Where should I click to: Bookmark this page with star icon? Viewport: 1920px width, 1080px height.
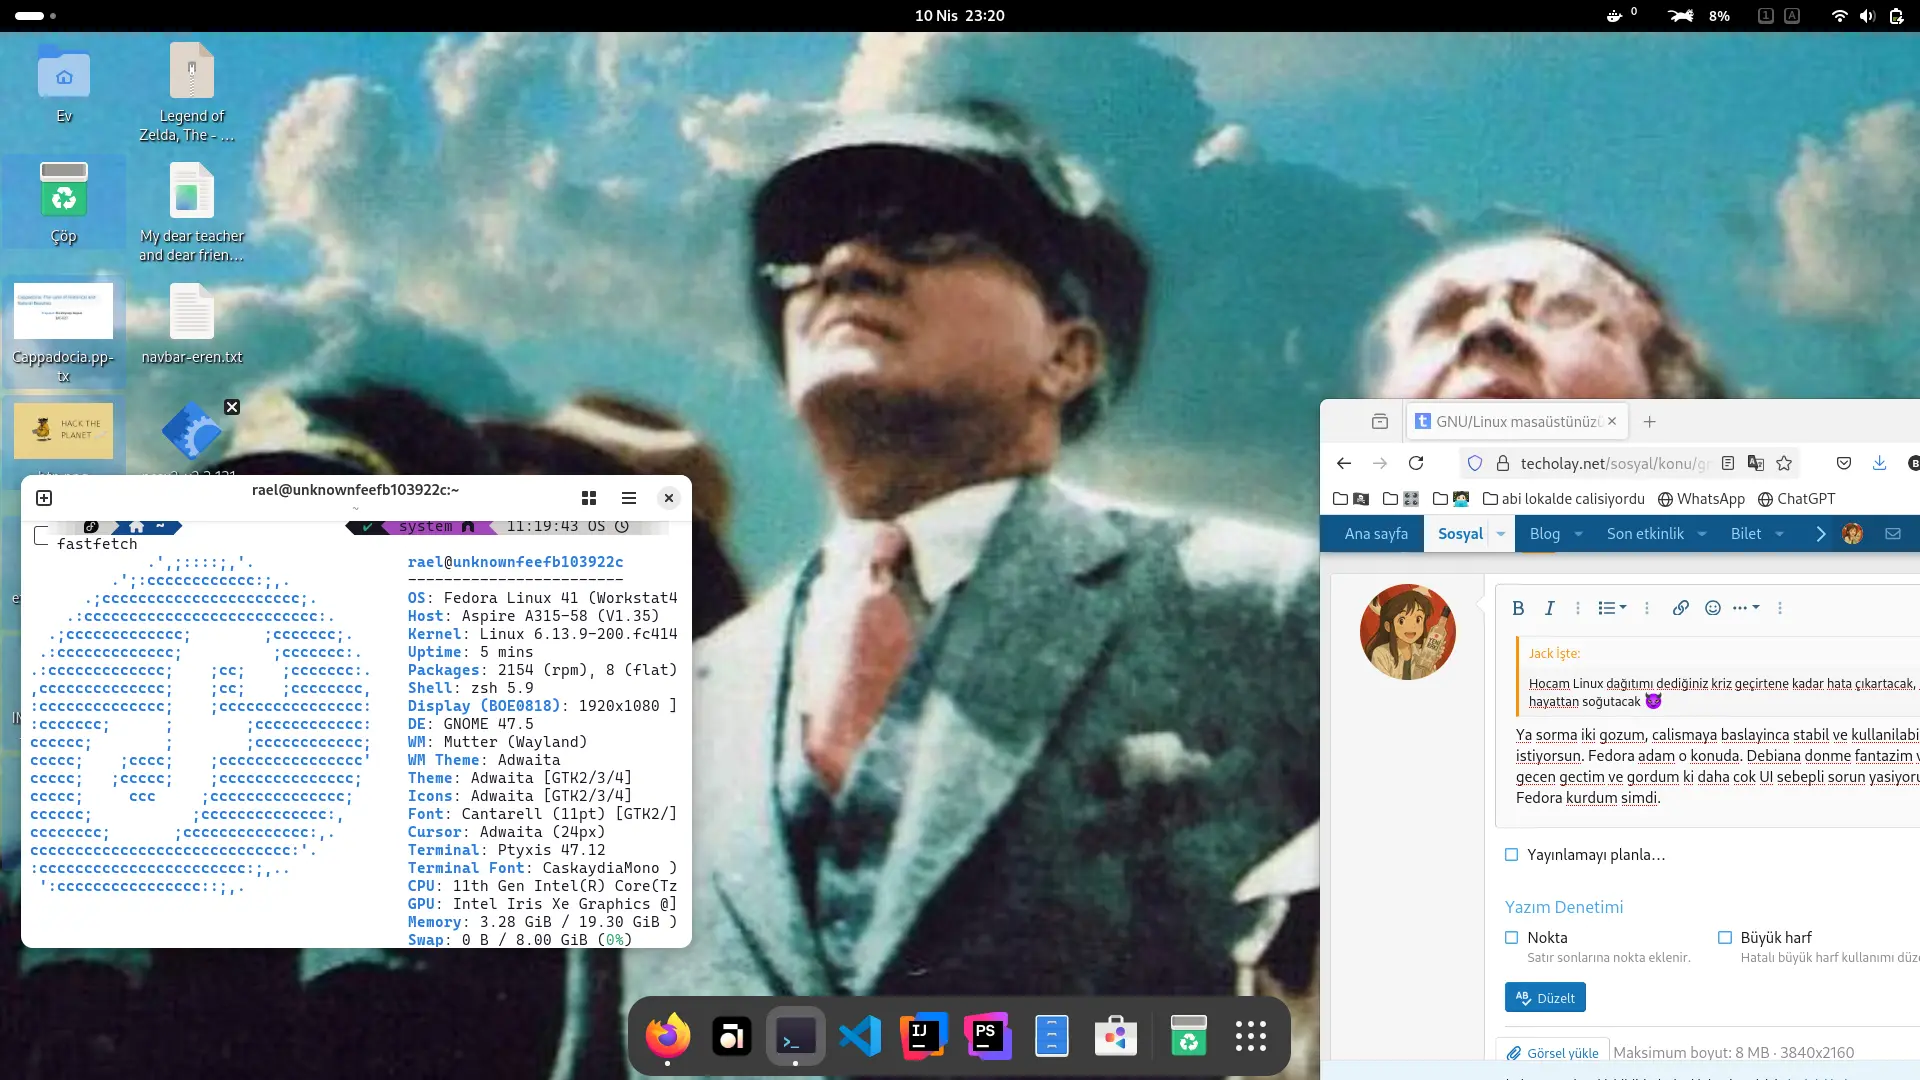(1784, 463)
